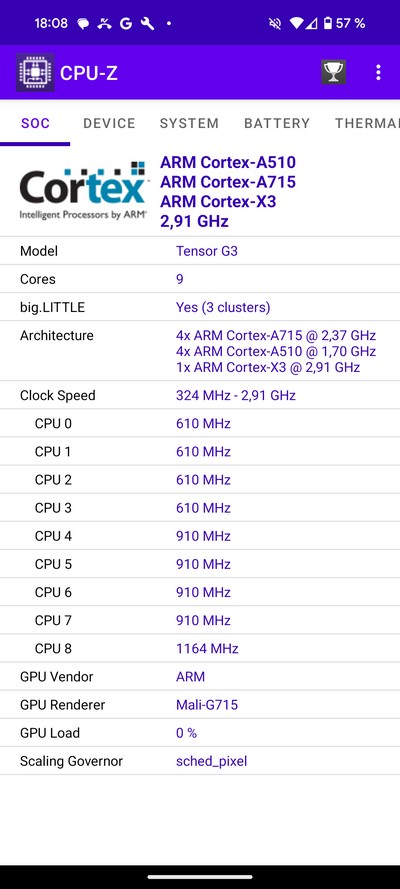Tap the wrench icon in status bar
The width and height of the screenshot is (400, 889).
147,23
